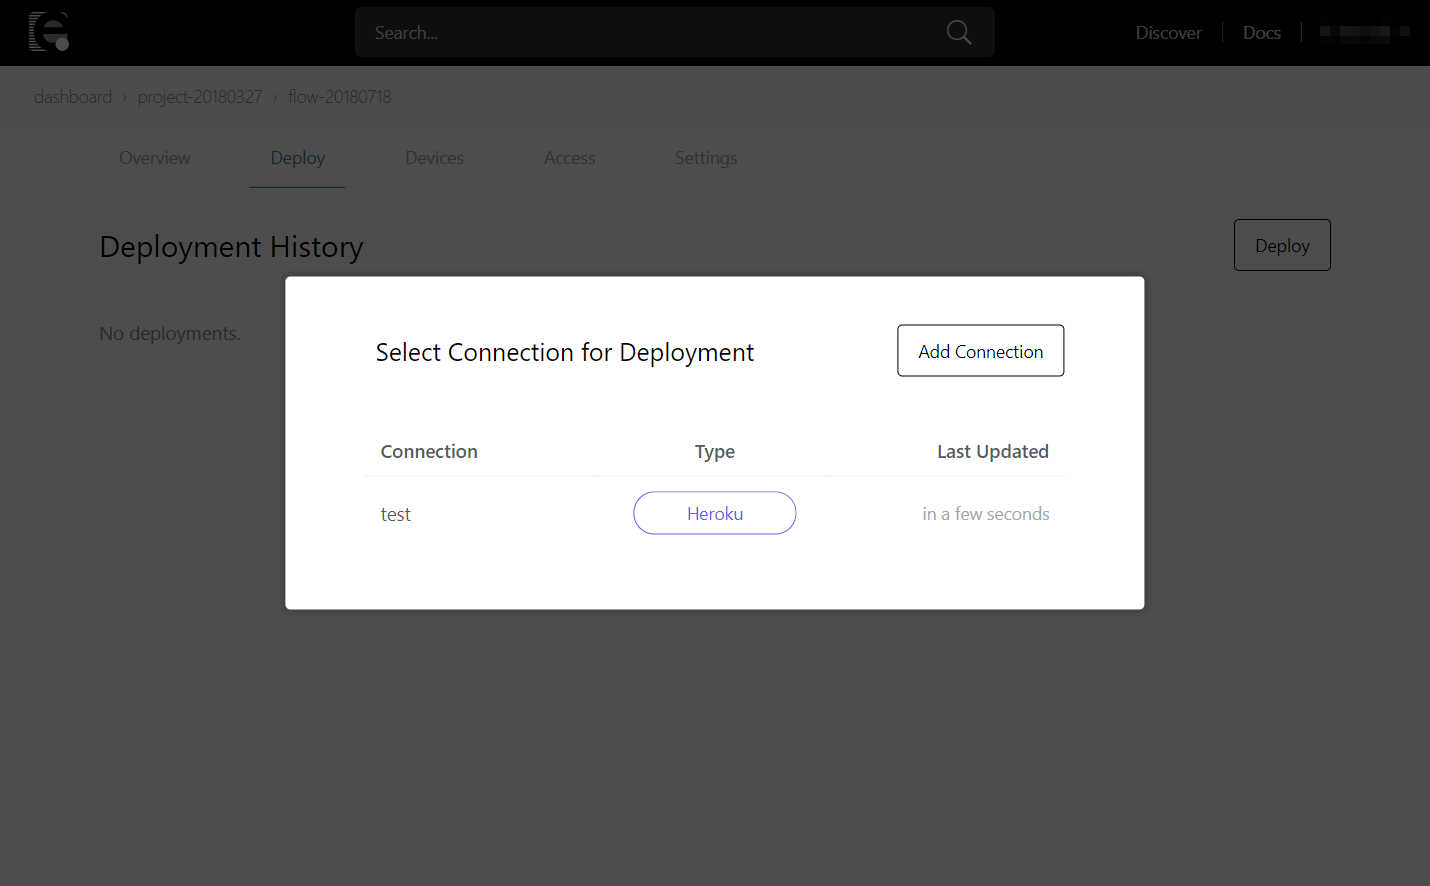Viewport: 1430px width, 886px height.
Task: Click the flow-20180718 breadcrumb
Action: (339, 96)
